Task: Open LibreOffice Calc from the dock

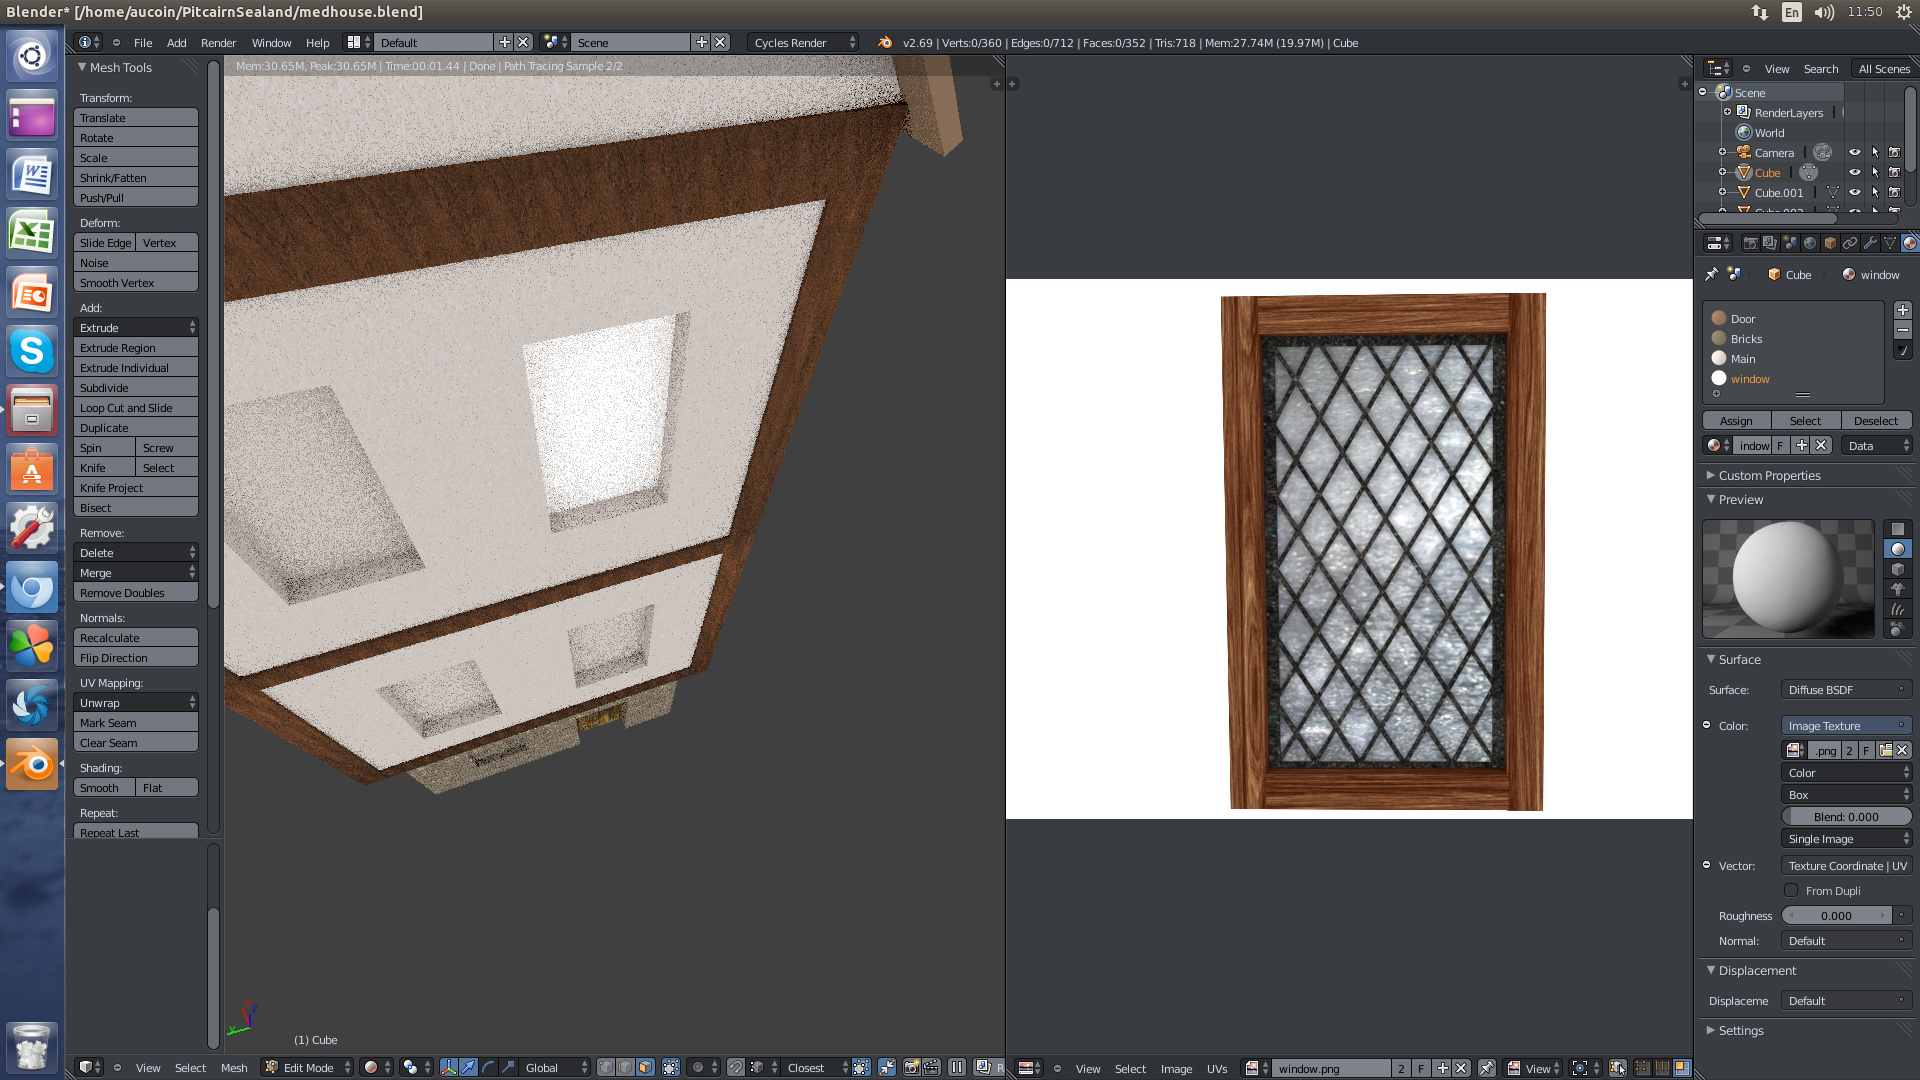Action: coord(32,234)
